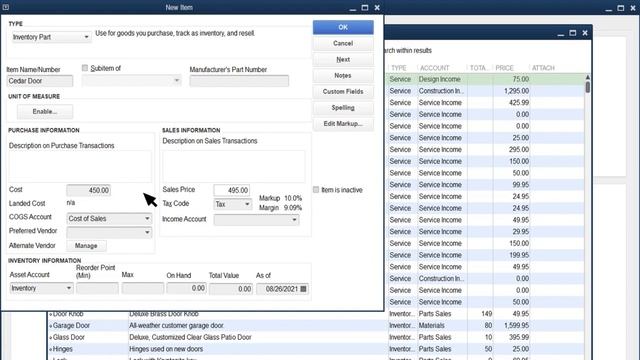Click the Cancel button
The image size is (640, 360).
click(343, 43)
